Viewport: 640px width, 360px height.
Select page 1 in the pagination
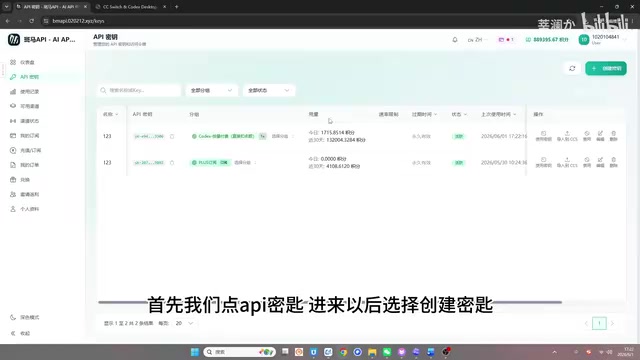pos(599,323)
